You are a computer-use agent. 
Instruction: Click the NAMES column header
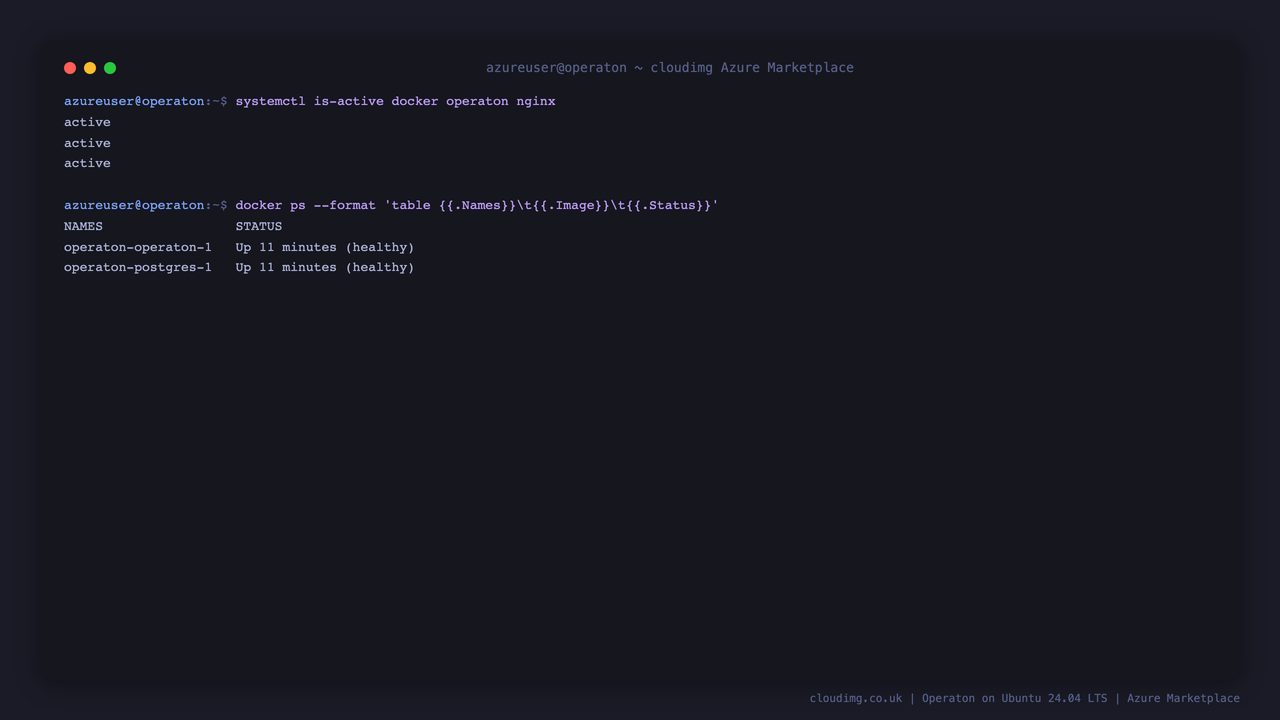point(83,226)
